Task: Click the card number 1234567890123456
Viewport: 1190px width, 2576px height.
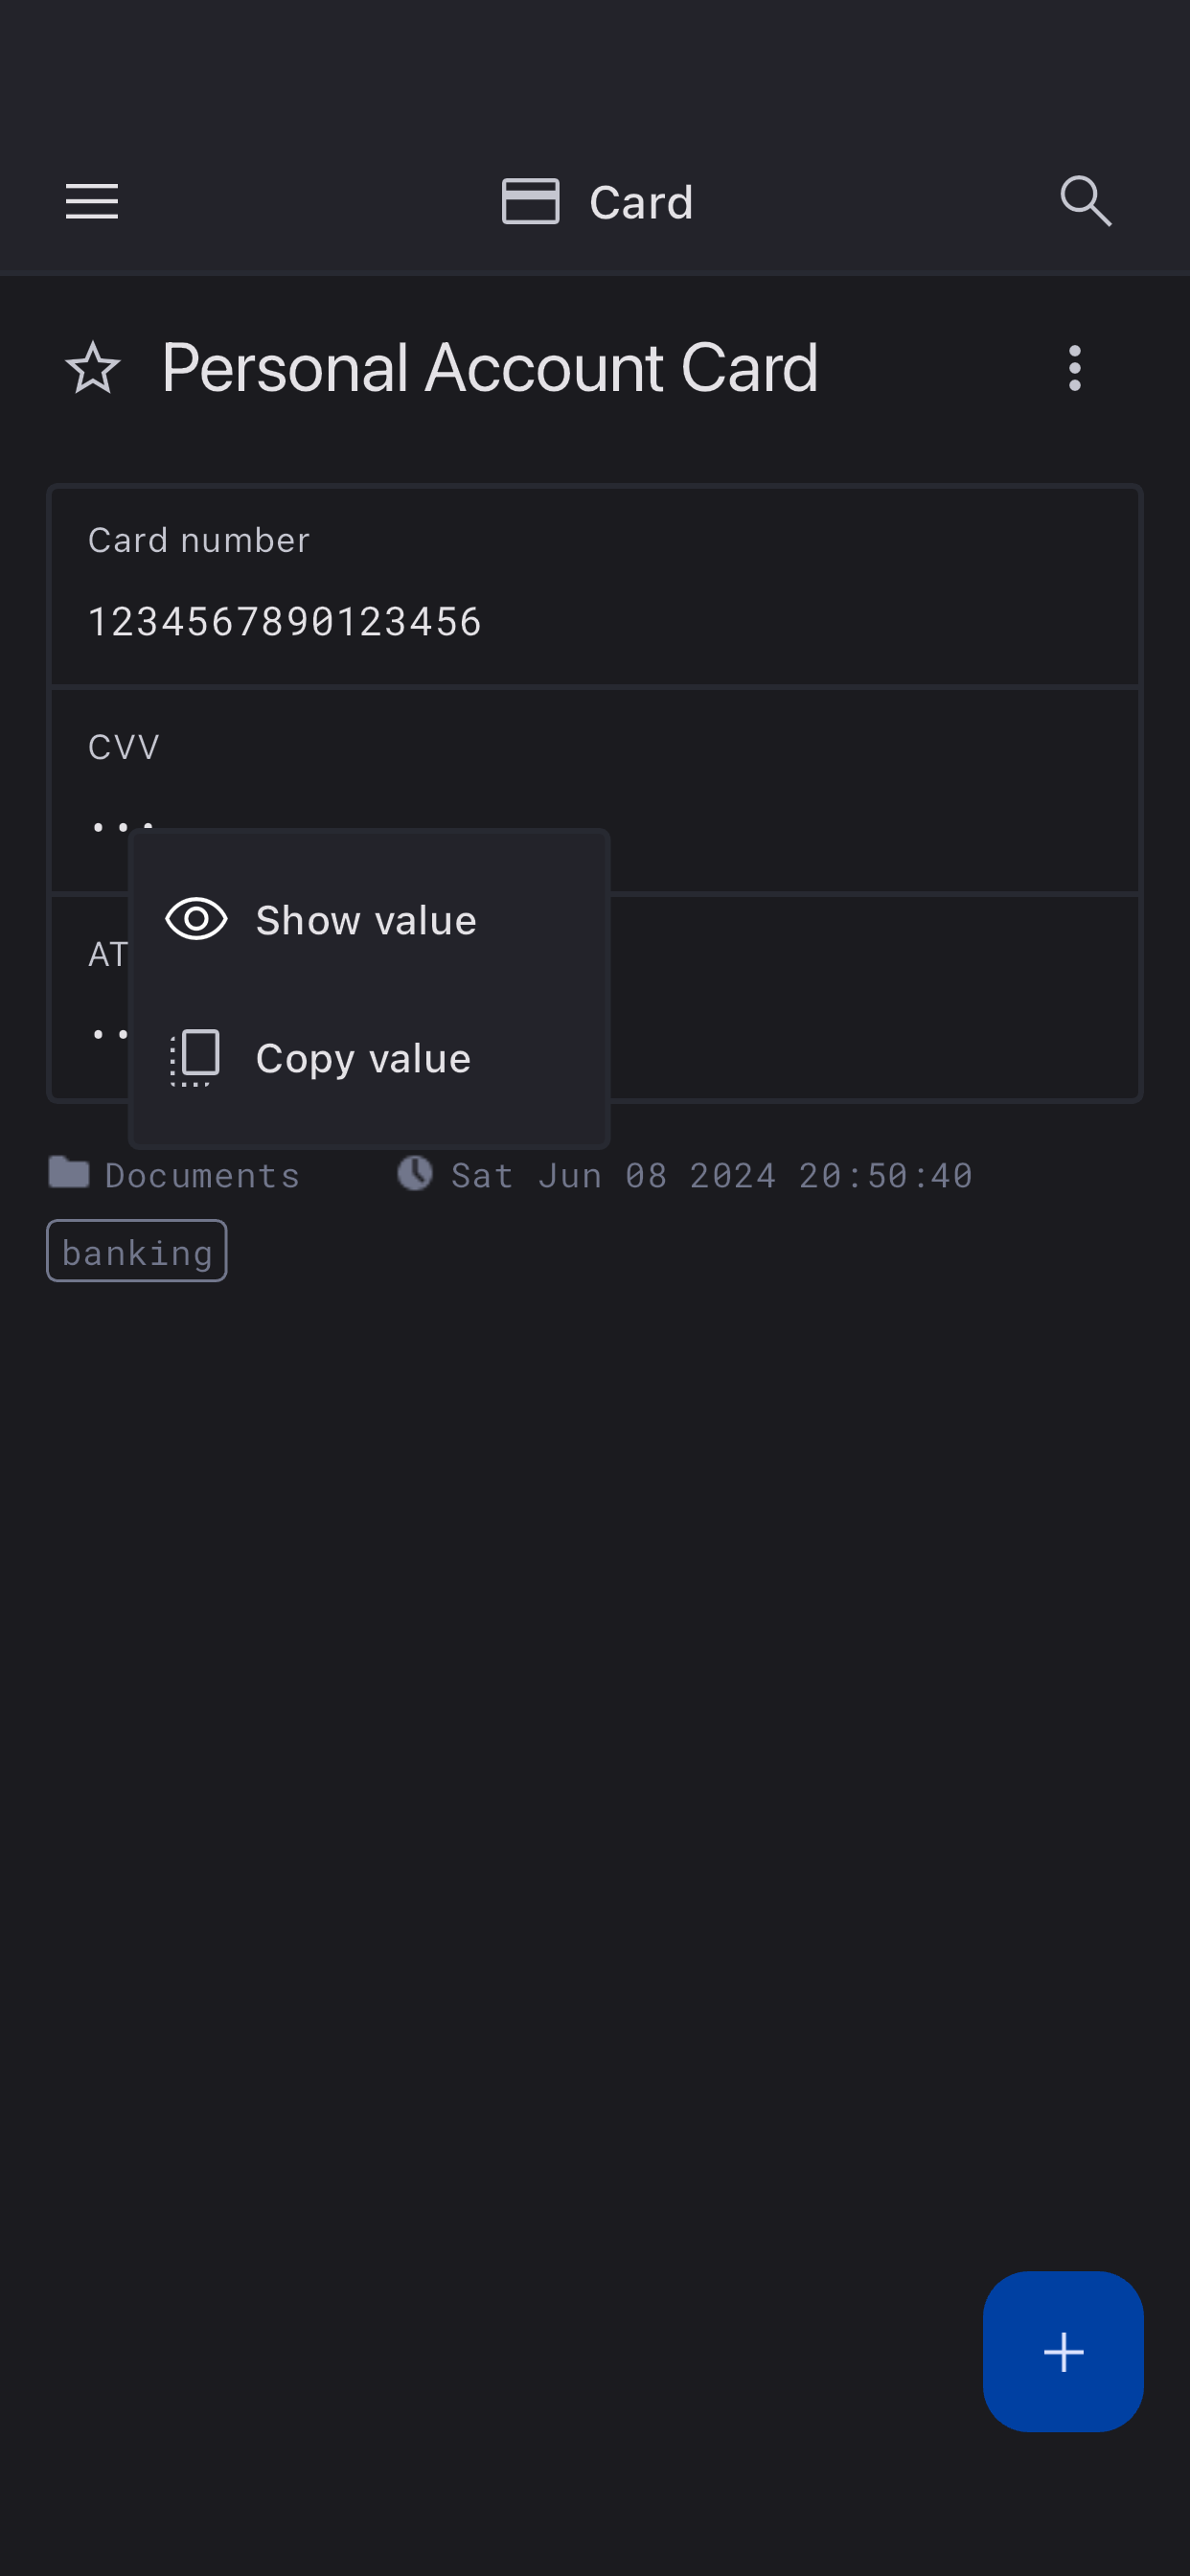Action: pos(285,622)
